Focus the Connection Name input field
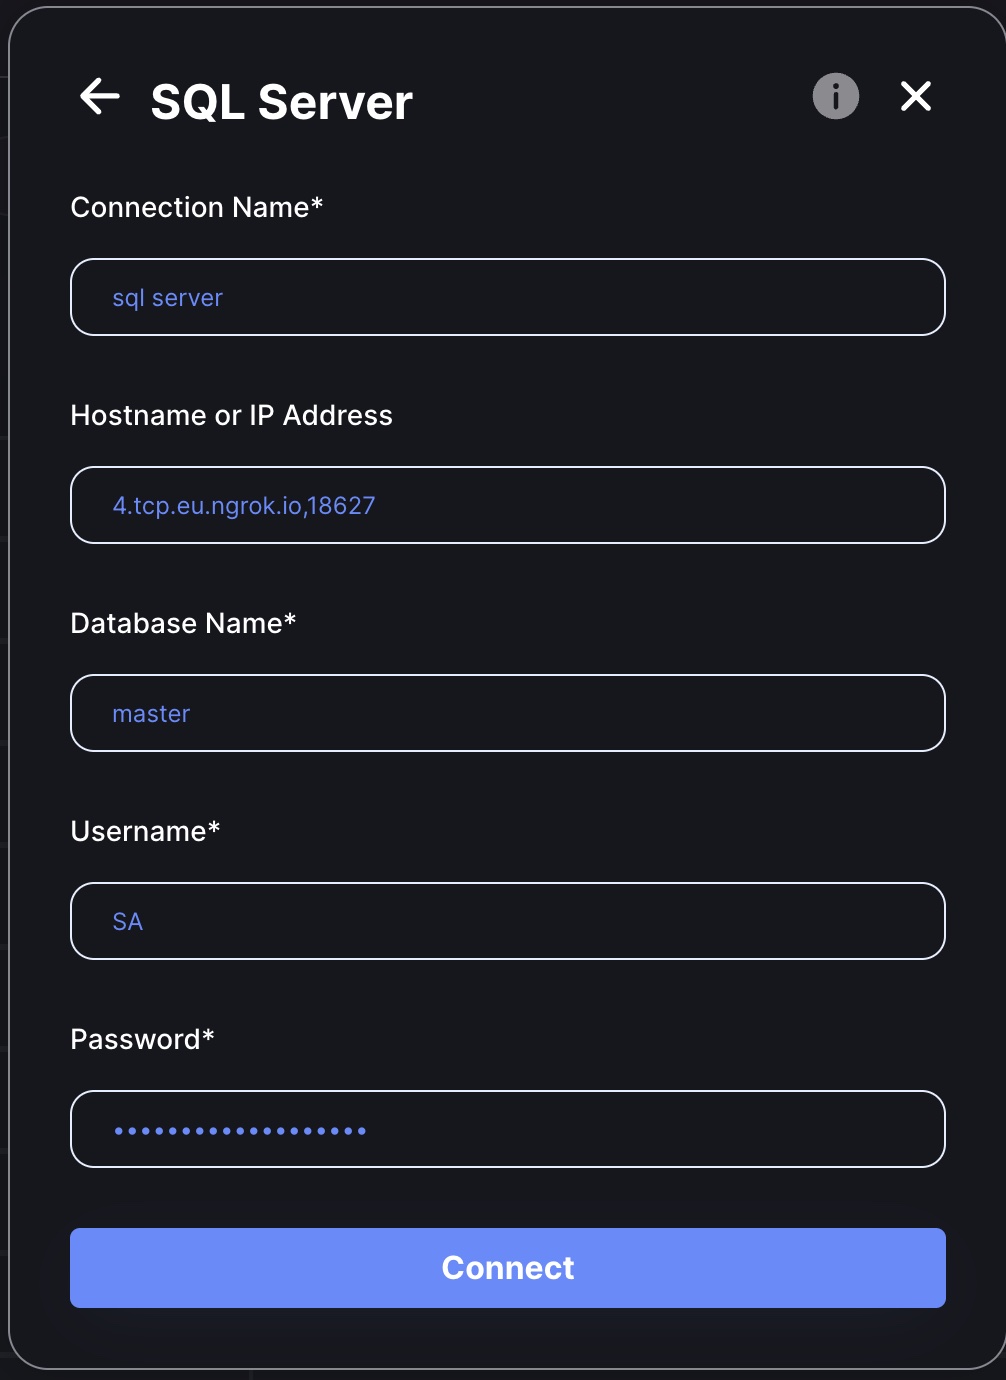 pos(508,297)
